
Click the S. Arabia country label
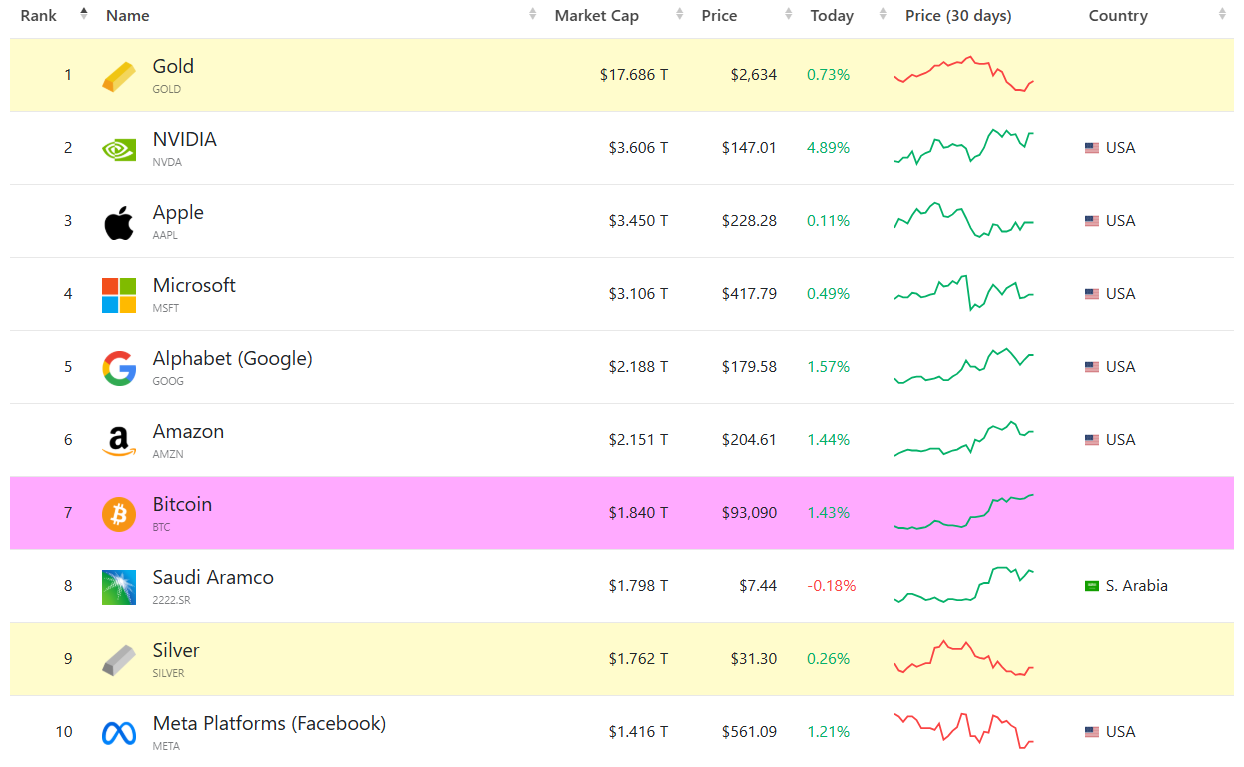click(1136, 586)
